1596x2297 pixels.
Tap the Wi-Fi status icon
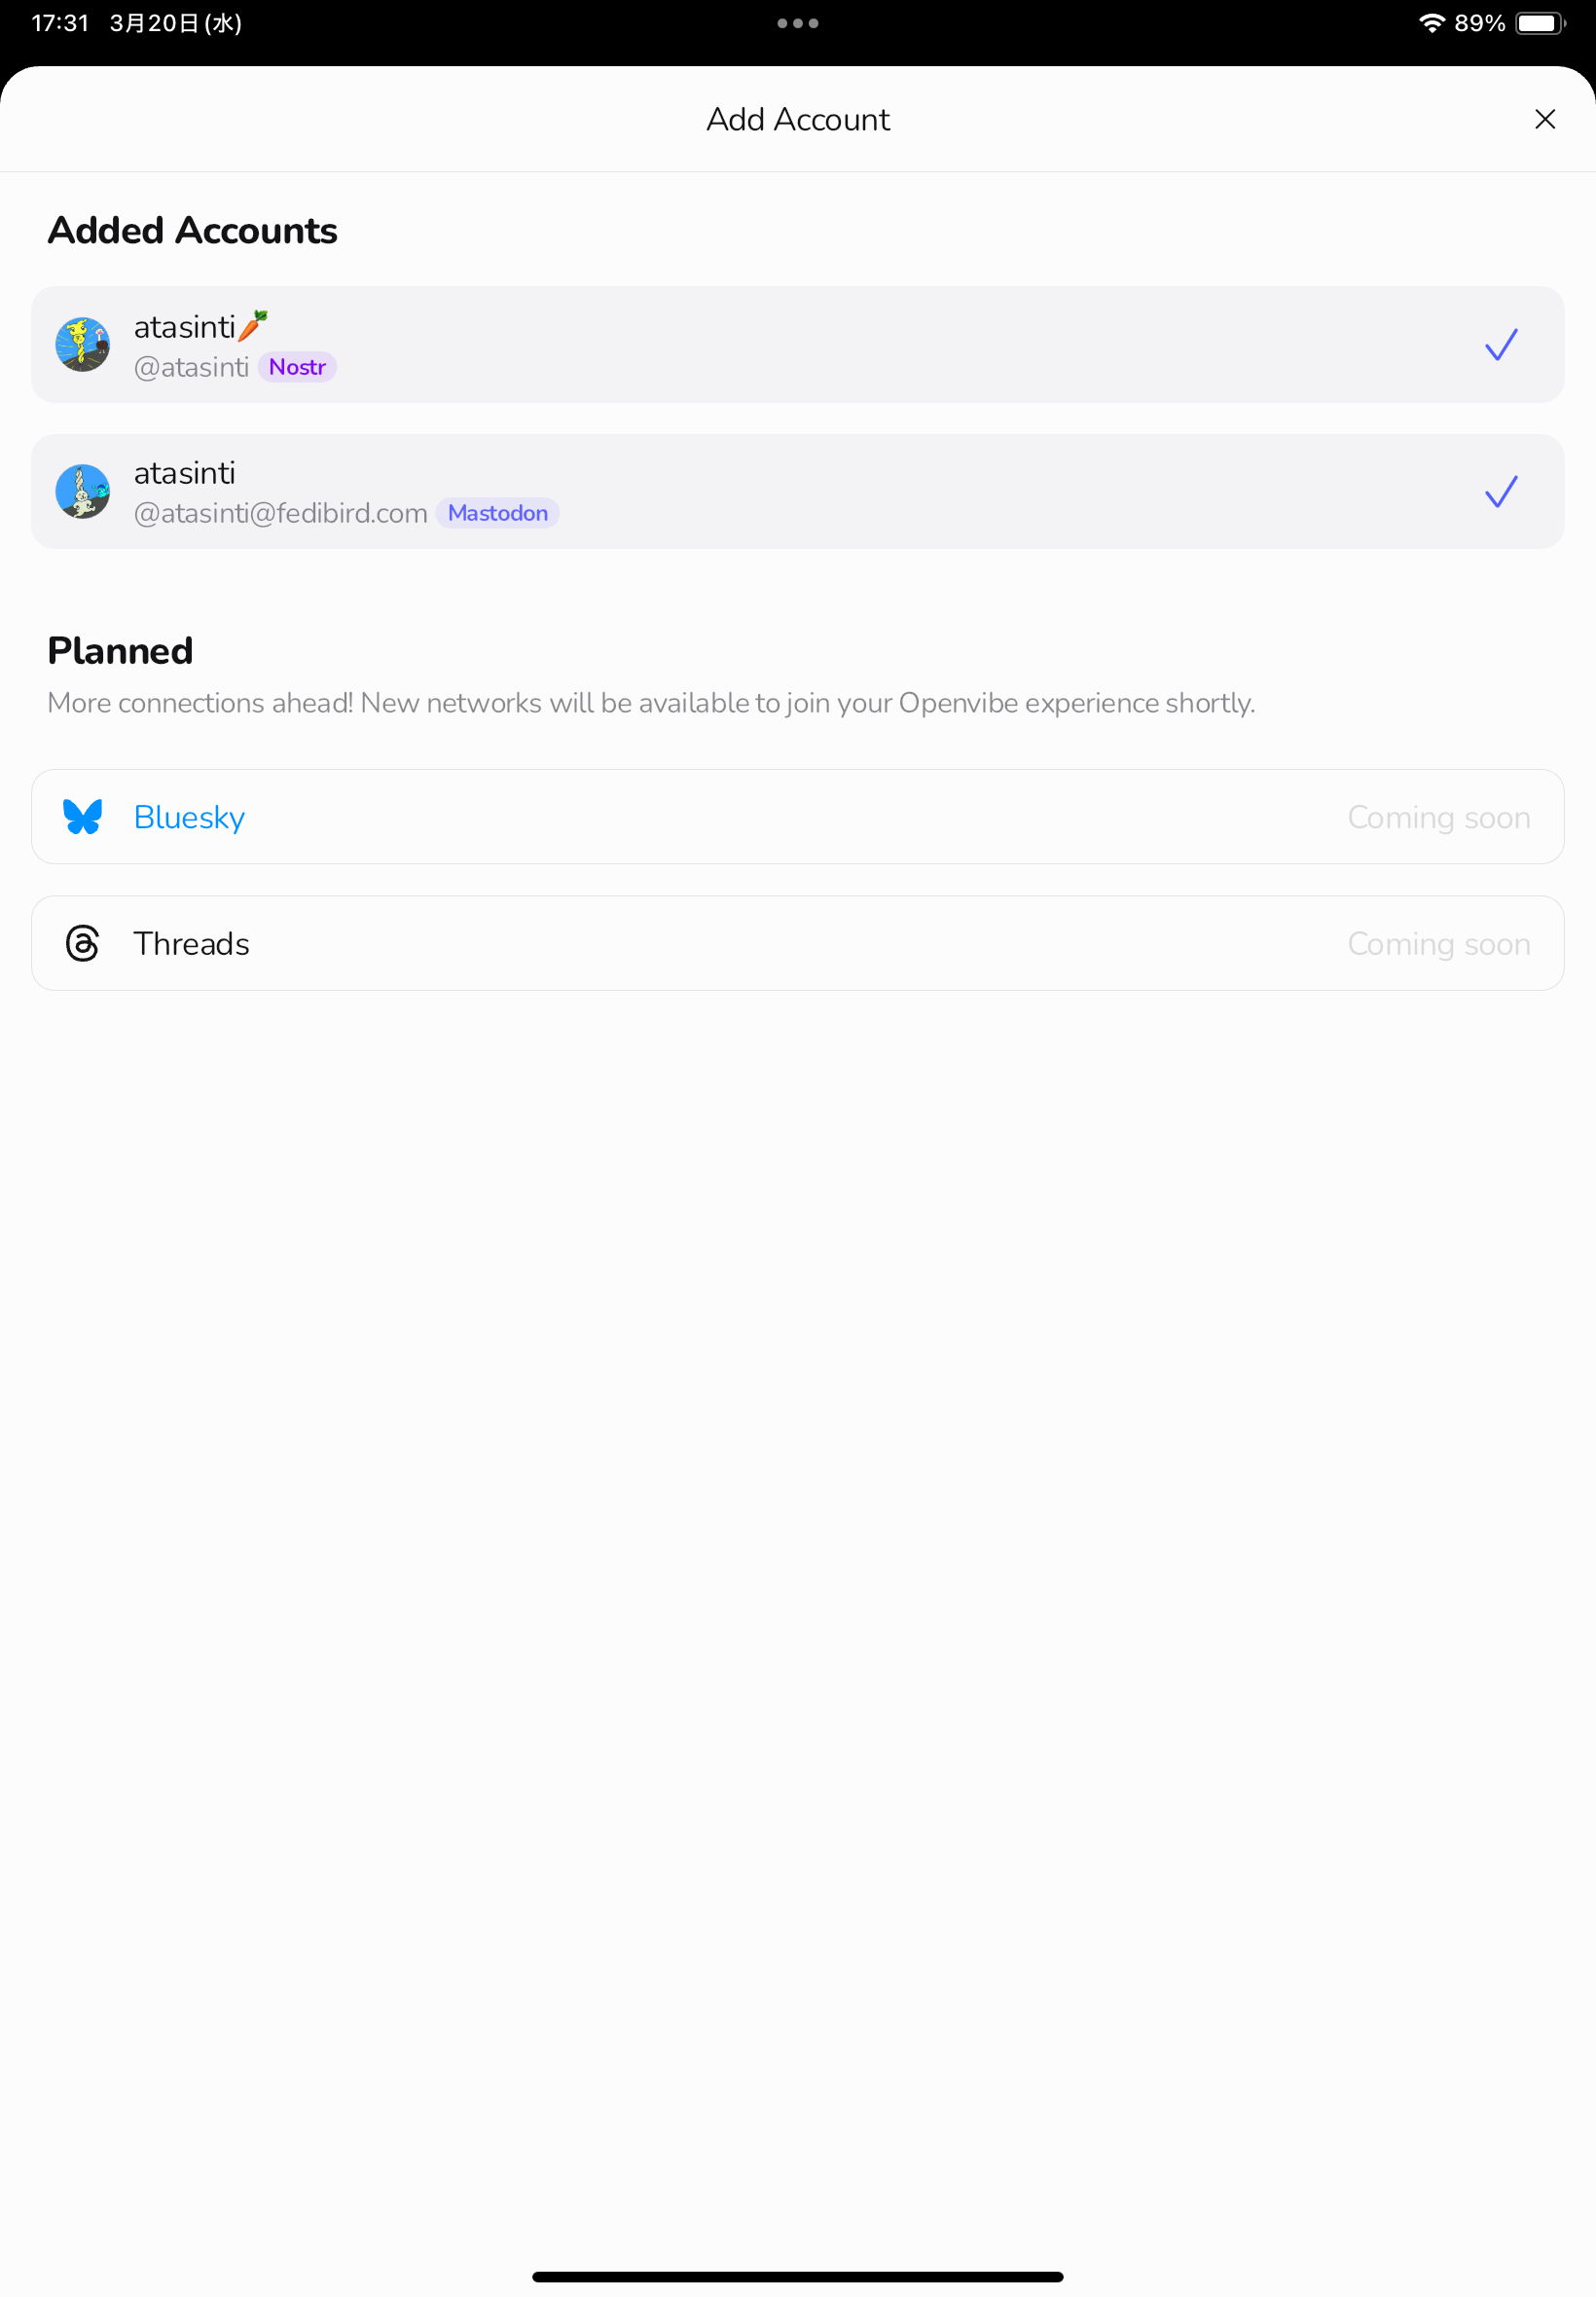click(1432, 23)
